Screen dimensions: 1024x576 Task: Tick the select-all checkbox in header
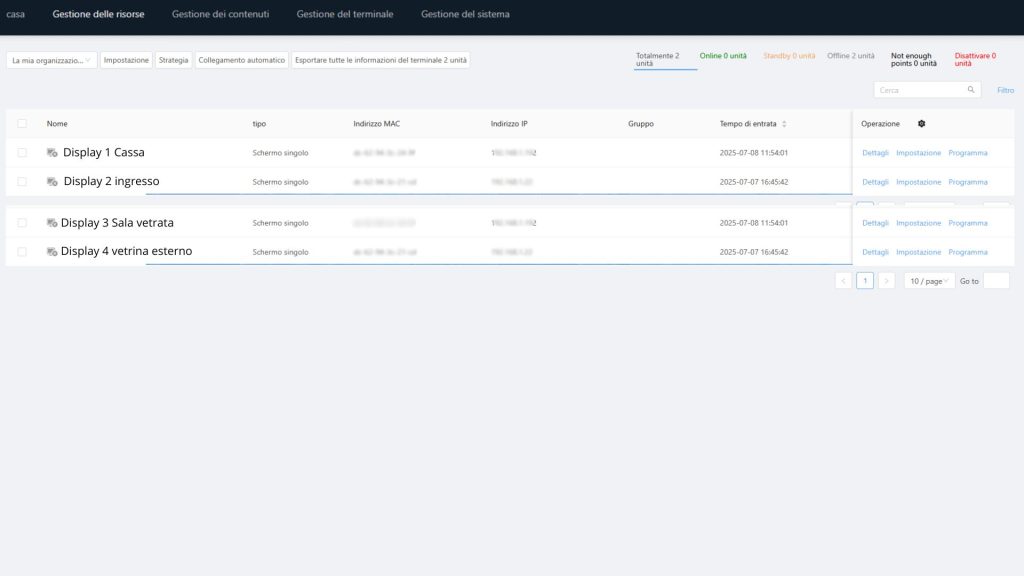[x=22, y=124]
